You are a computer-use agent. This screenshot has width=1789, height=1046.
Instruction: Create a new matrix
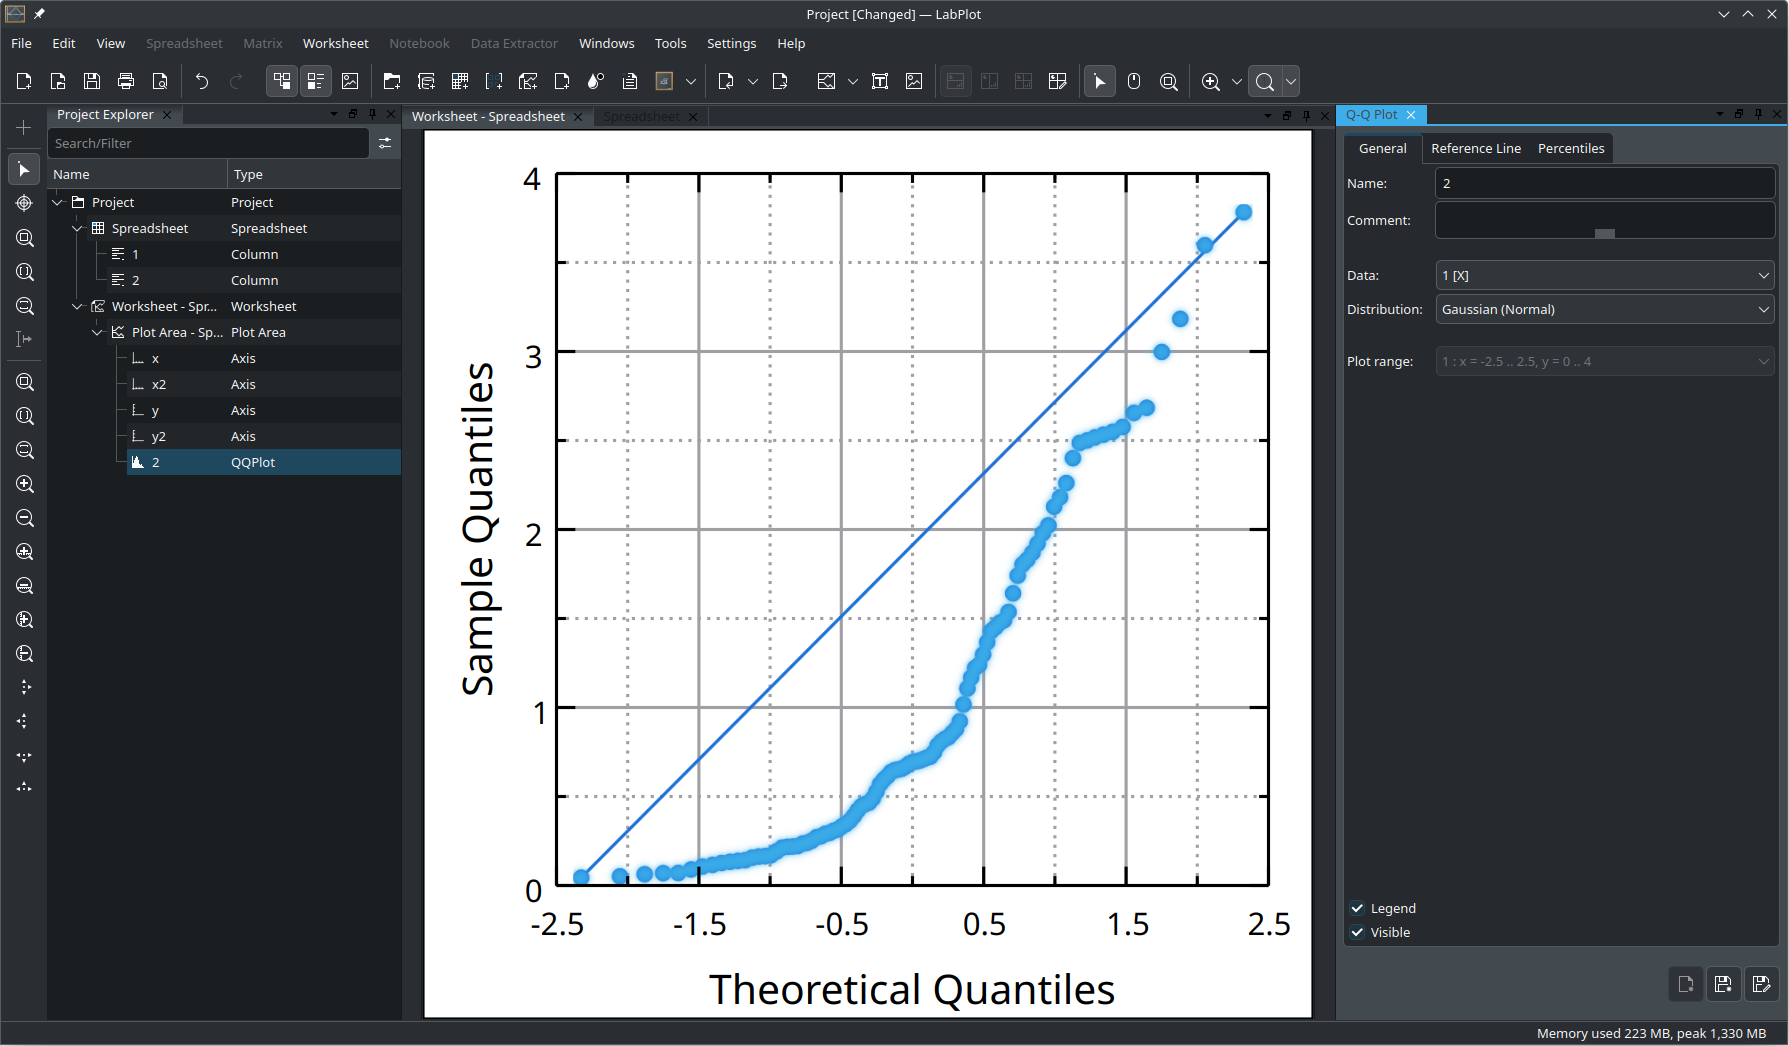(x=494, y=81)
